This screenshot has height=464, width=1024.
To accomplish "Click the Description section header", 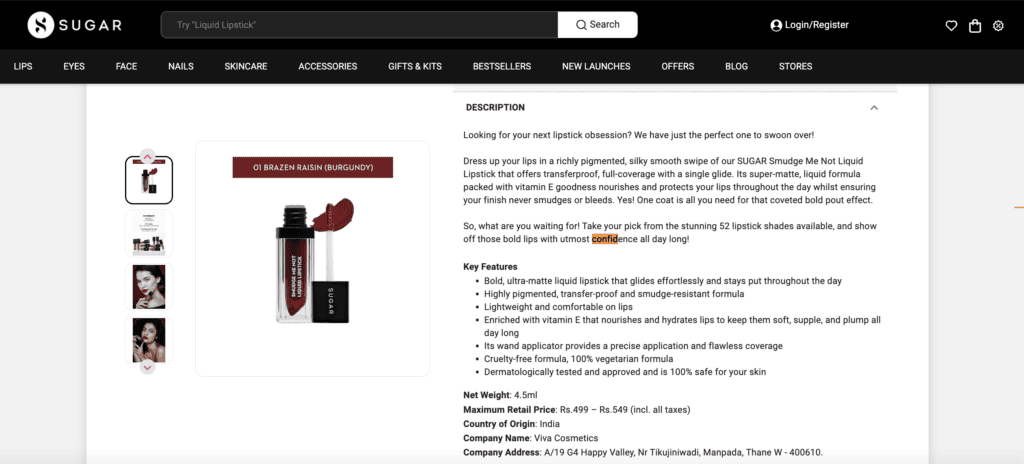I will coord(675,107).
